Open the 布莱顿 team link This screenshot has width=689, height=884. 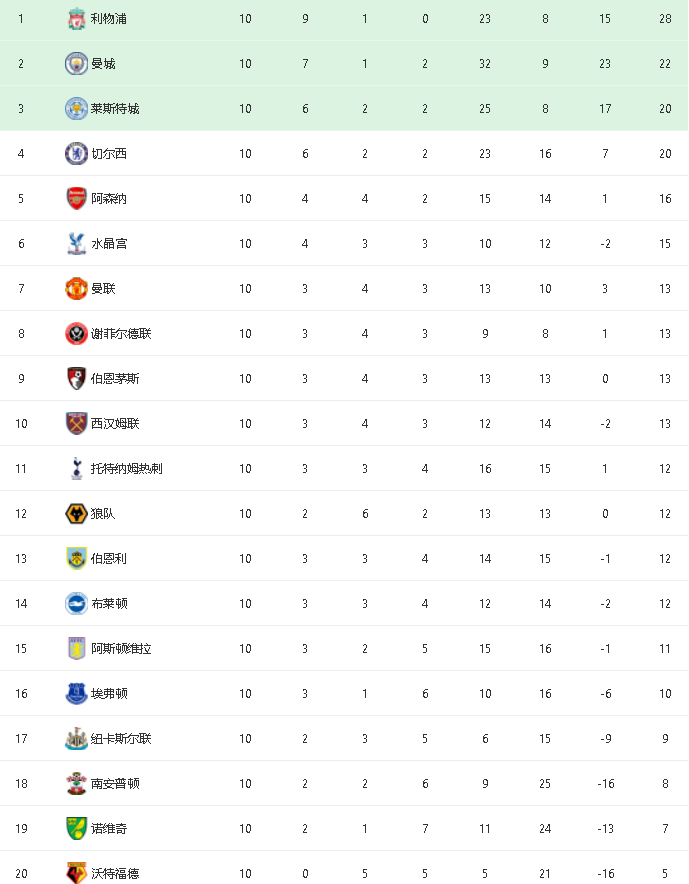click(109, 604)
